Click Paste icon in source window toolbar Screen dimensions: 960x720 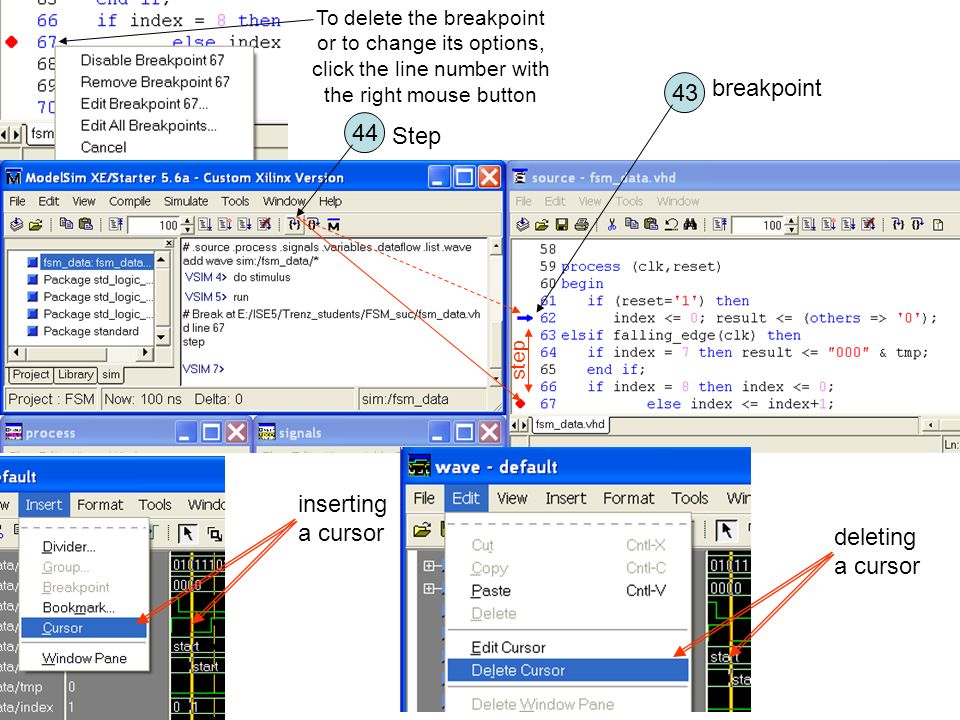[x=651, y=224]
